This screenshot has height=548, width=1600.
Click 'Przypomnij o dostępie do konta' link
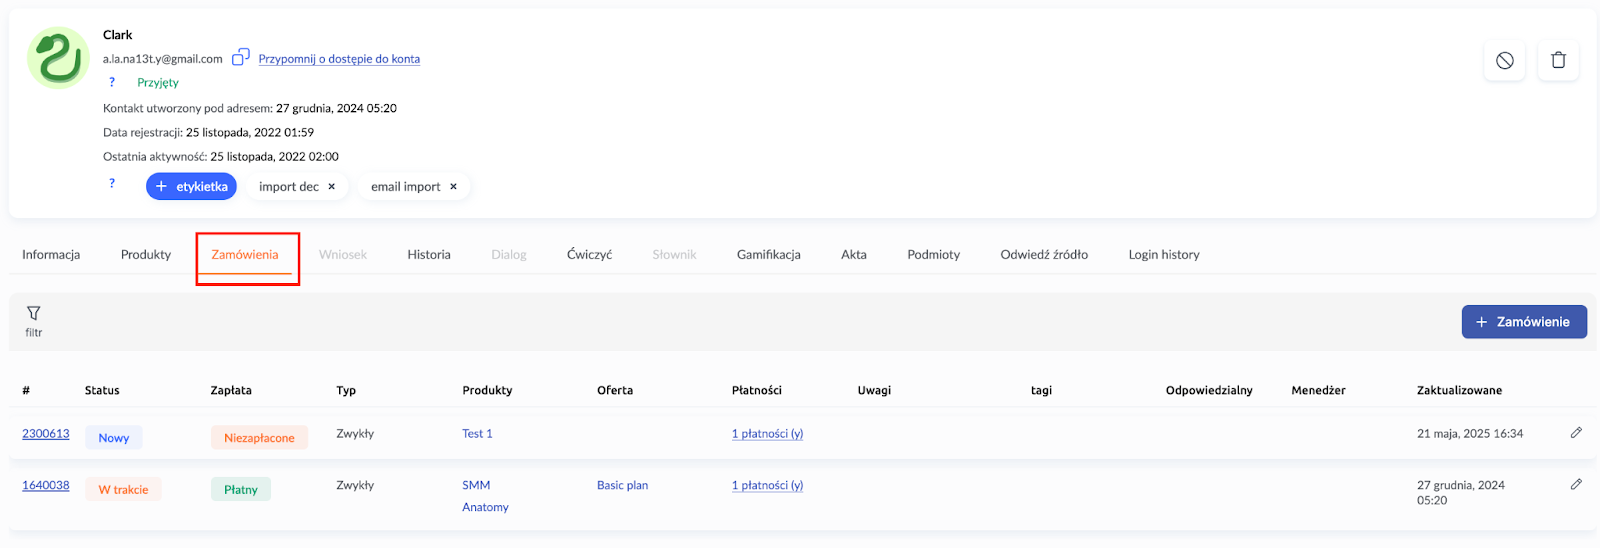(339, 59)
